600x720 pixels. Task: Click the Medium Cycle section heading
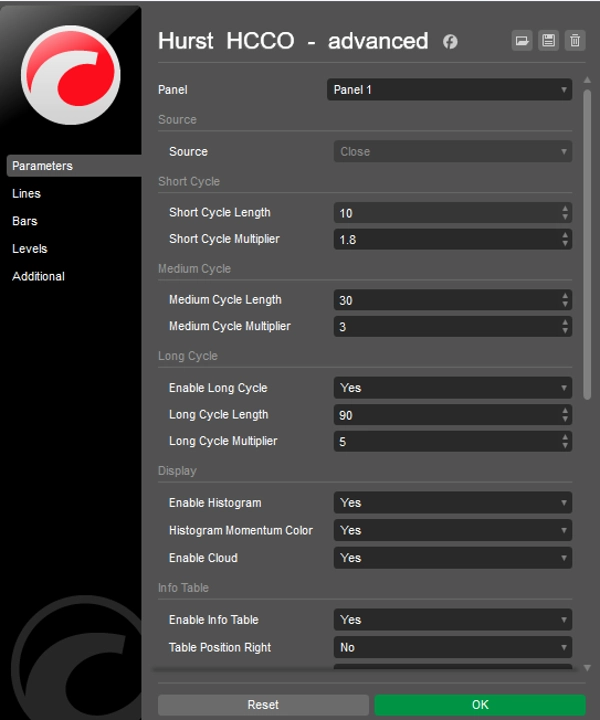tap(194, 269)
